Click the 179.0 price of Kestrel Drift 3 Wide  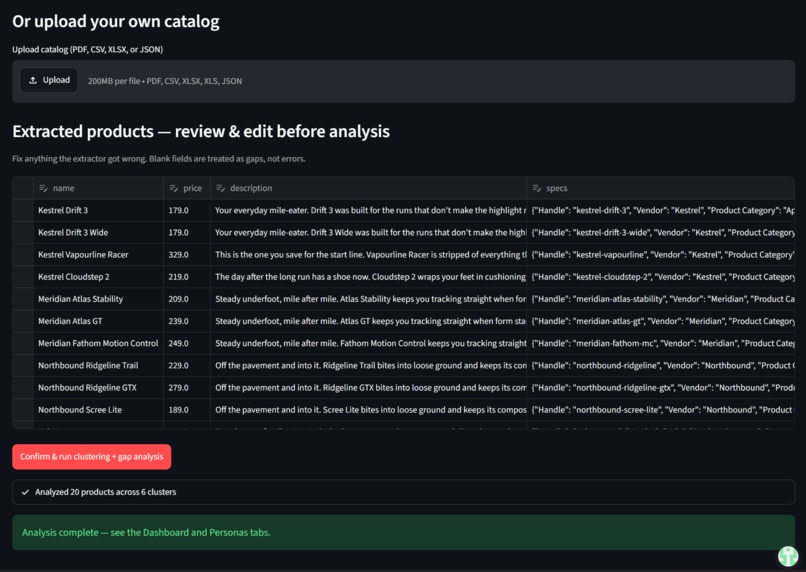tap(187, 232)
